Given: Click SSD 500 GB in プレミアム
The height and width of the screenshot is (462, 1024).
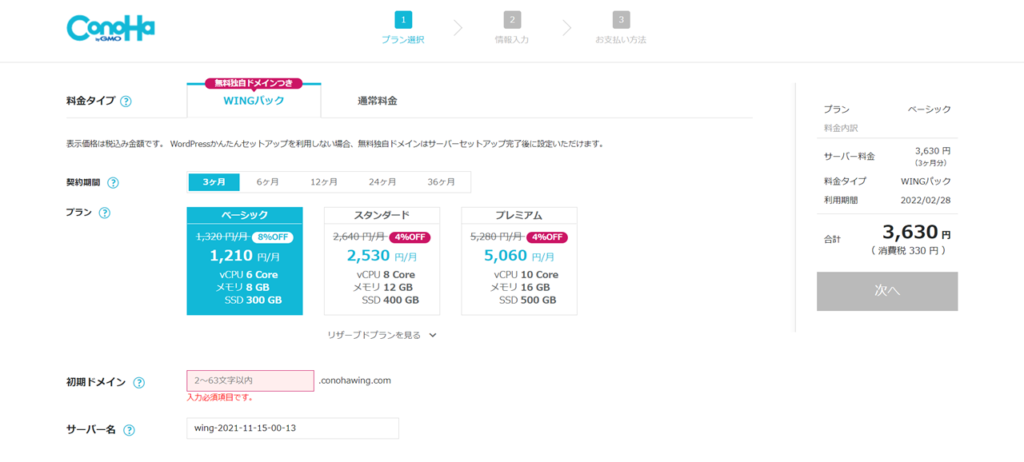Looking at the screenshot, I should (528, 301).
